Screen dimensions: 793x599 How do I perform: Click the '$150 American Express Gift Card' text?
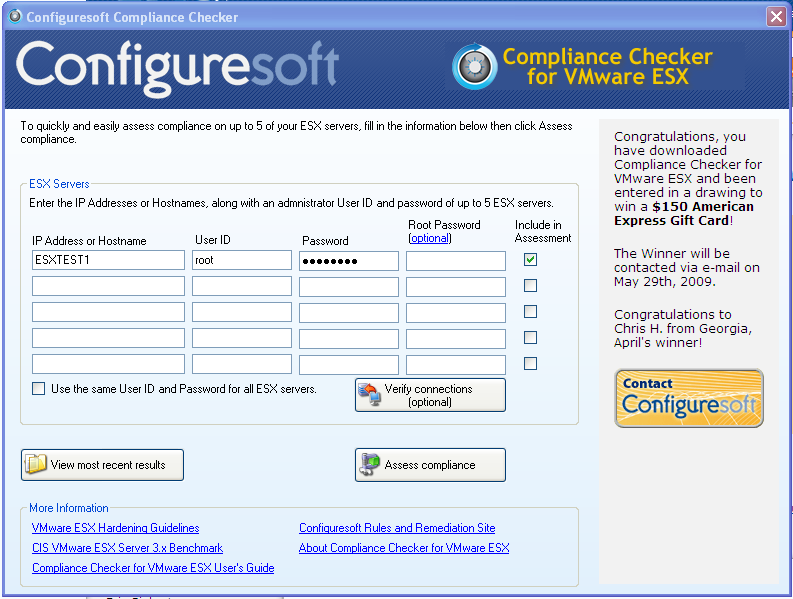pyautogui.click(x=684, y=213)
